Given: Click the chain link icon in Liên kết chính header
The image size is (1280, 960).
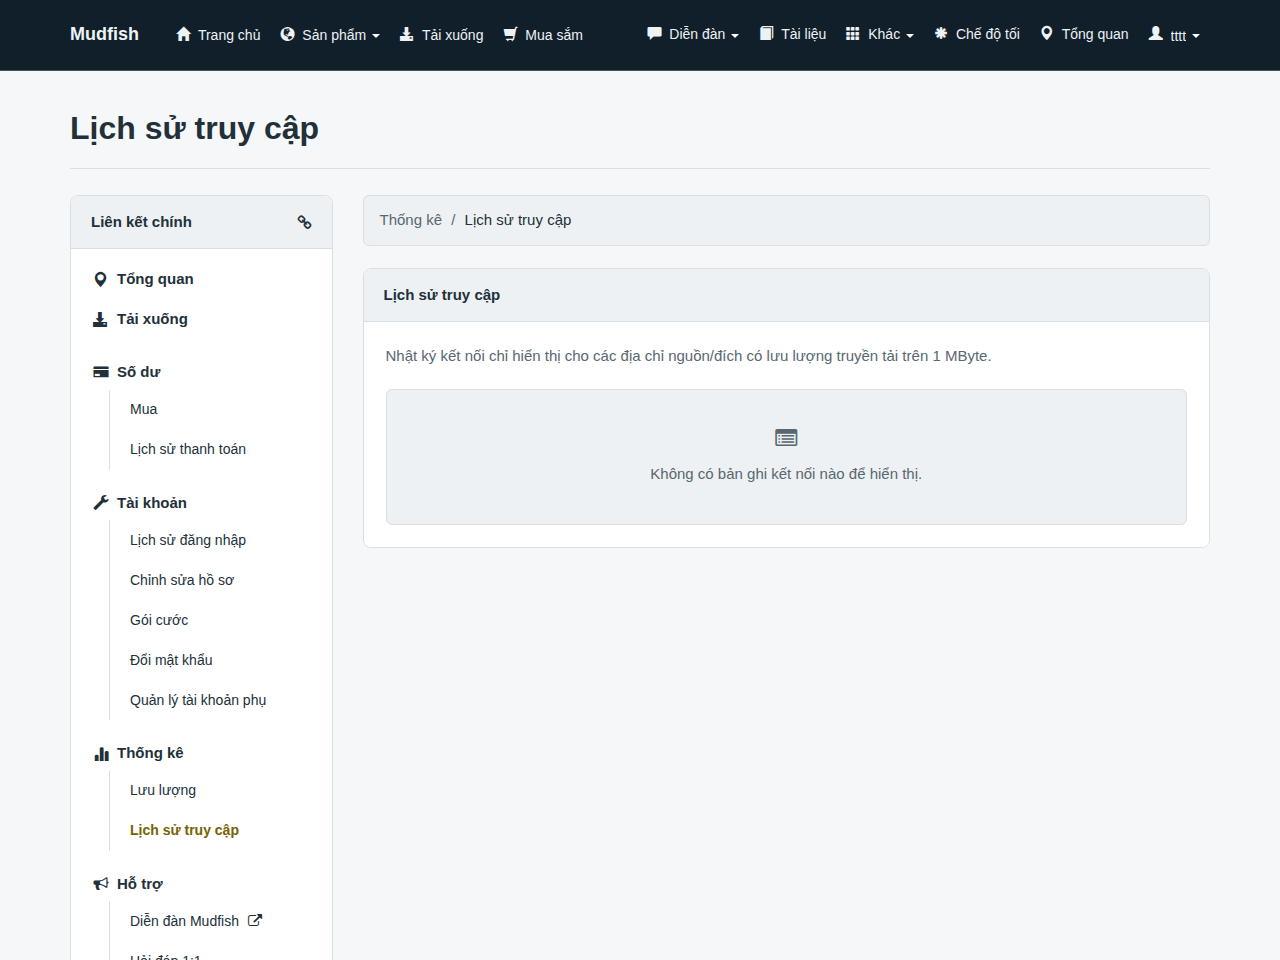Looking at the screenshot, I should (304, 222).
